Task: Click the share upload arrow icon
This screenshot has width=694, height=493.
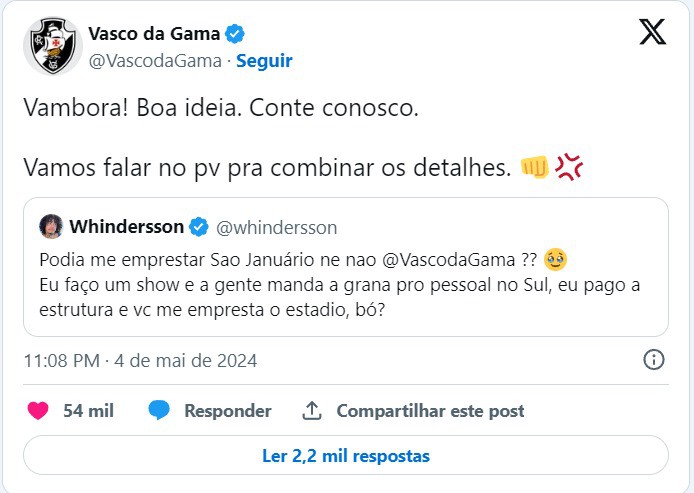Action: [312, 411]
